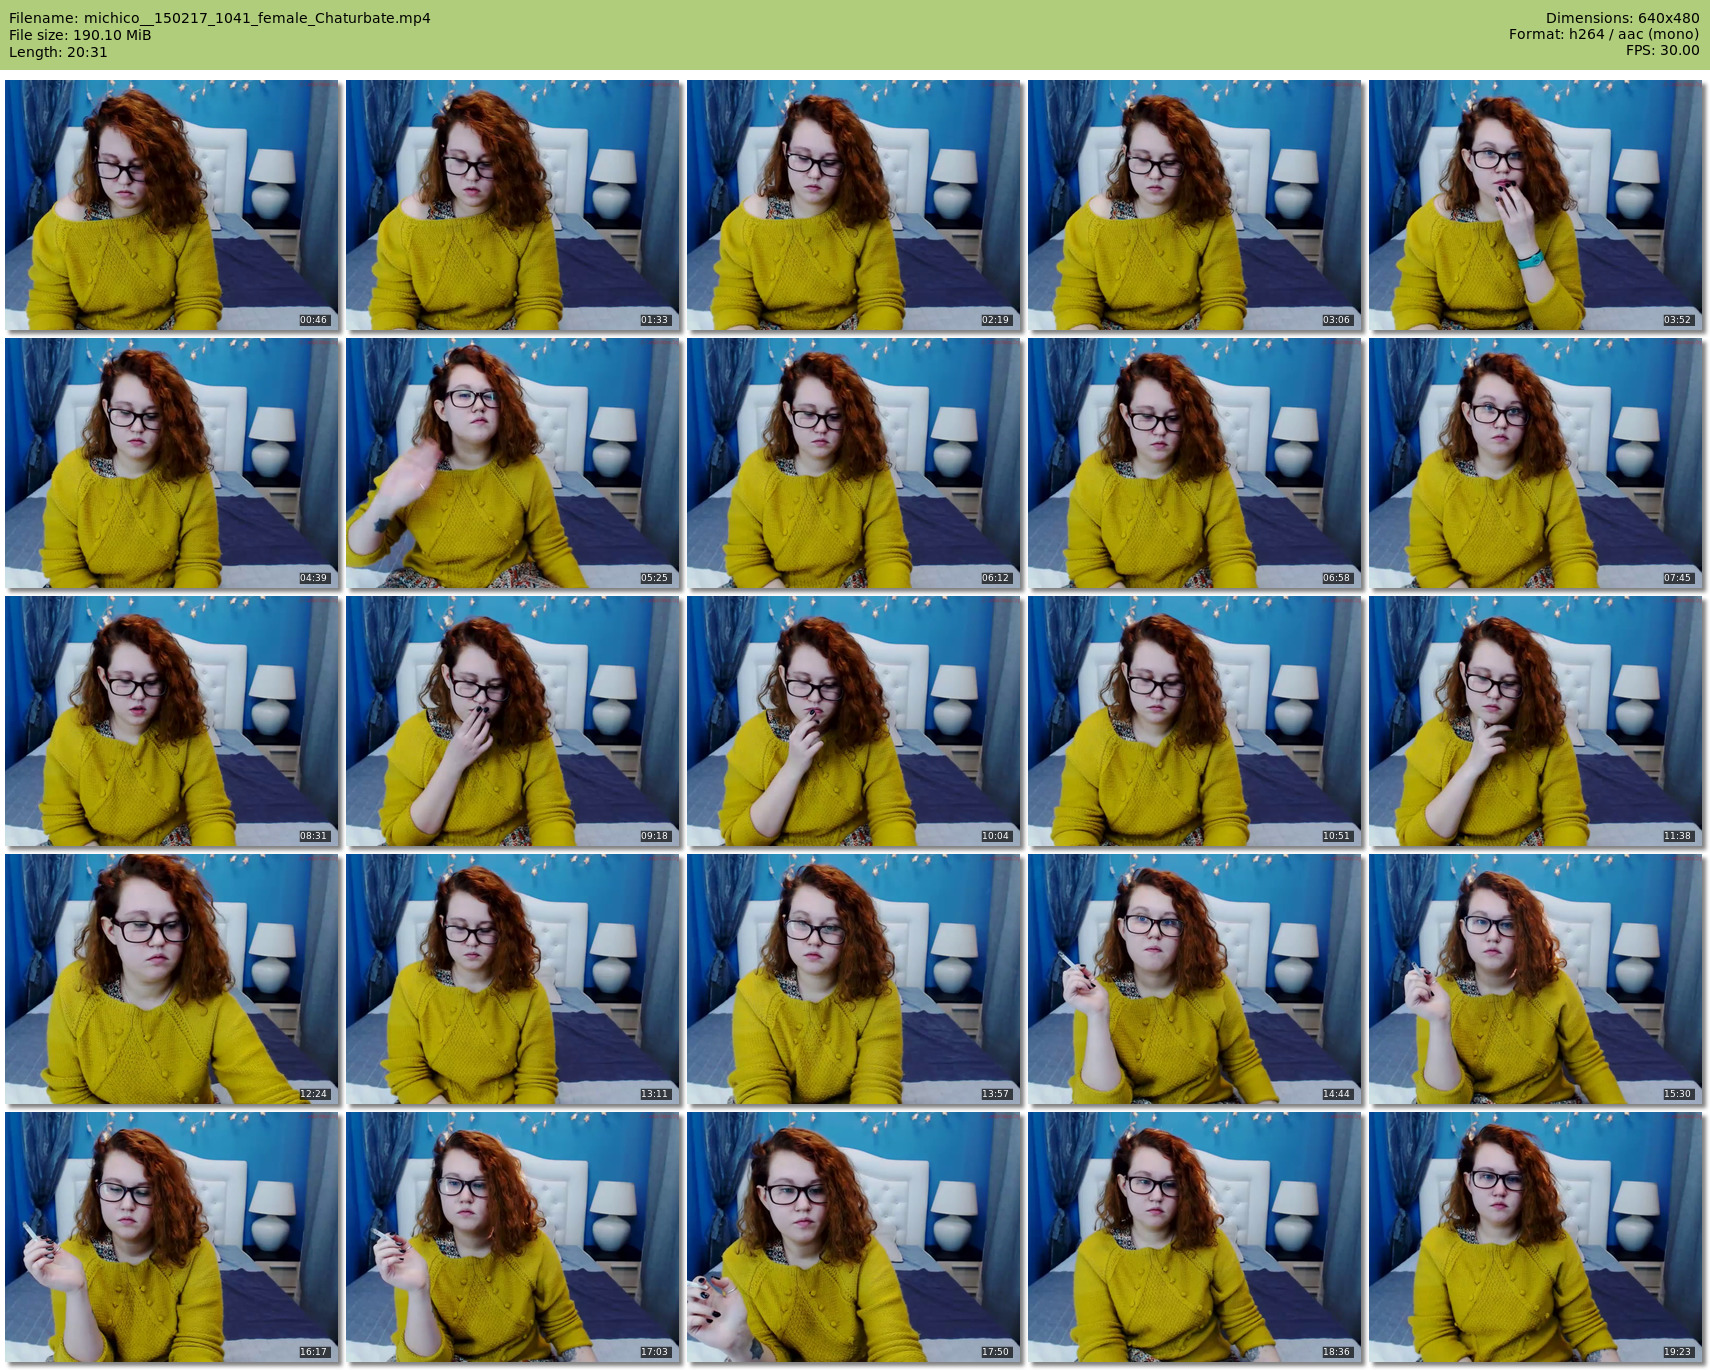
Task: Select the thumbnail stamped 13:11
Action: tap(513, 979)
